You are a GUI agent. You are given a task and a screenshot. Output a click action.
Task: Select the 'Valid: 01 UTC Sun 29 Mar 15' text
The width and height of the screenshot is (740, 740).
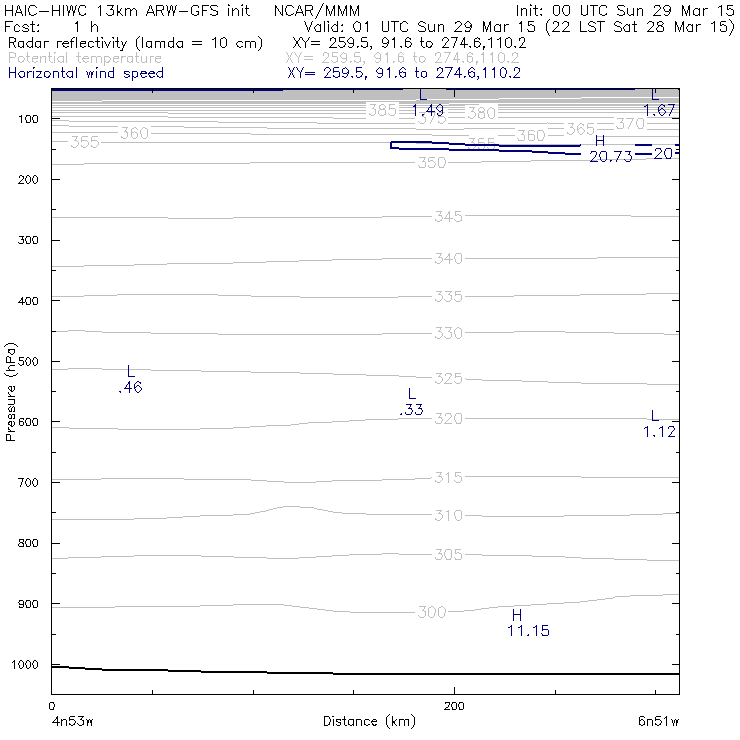coord(420,26)
